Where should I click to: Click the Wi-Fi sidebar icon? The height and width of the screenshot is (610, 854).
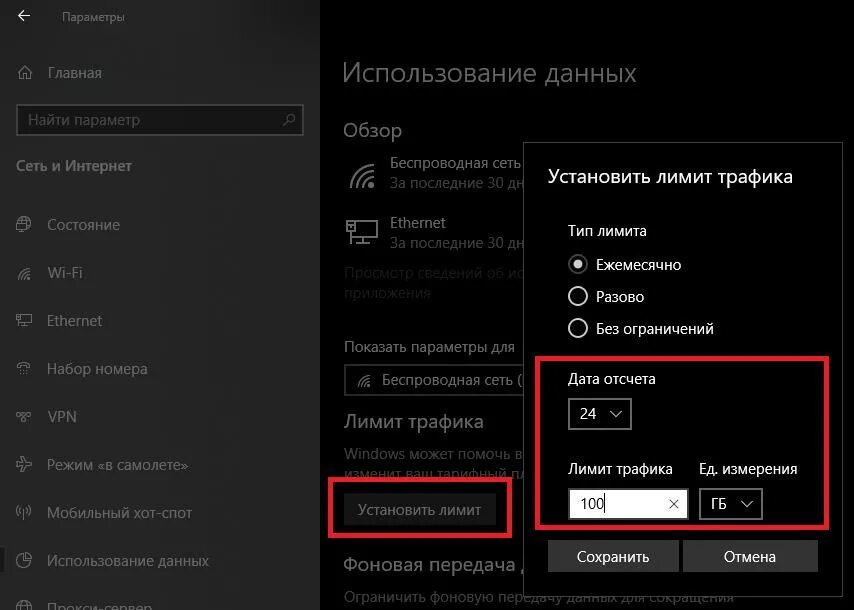(24, 272)
